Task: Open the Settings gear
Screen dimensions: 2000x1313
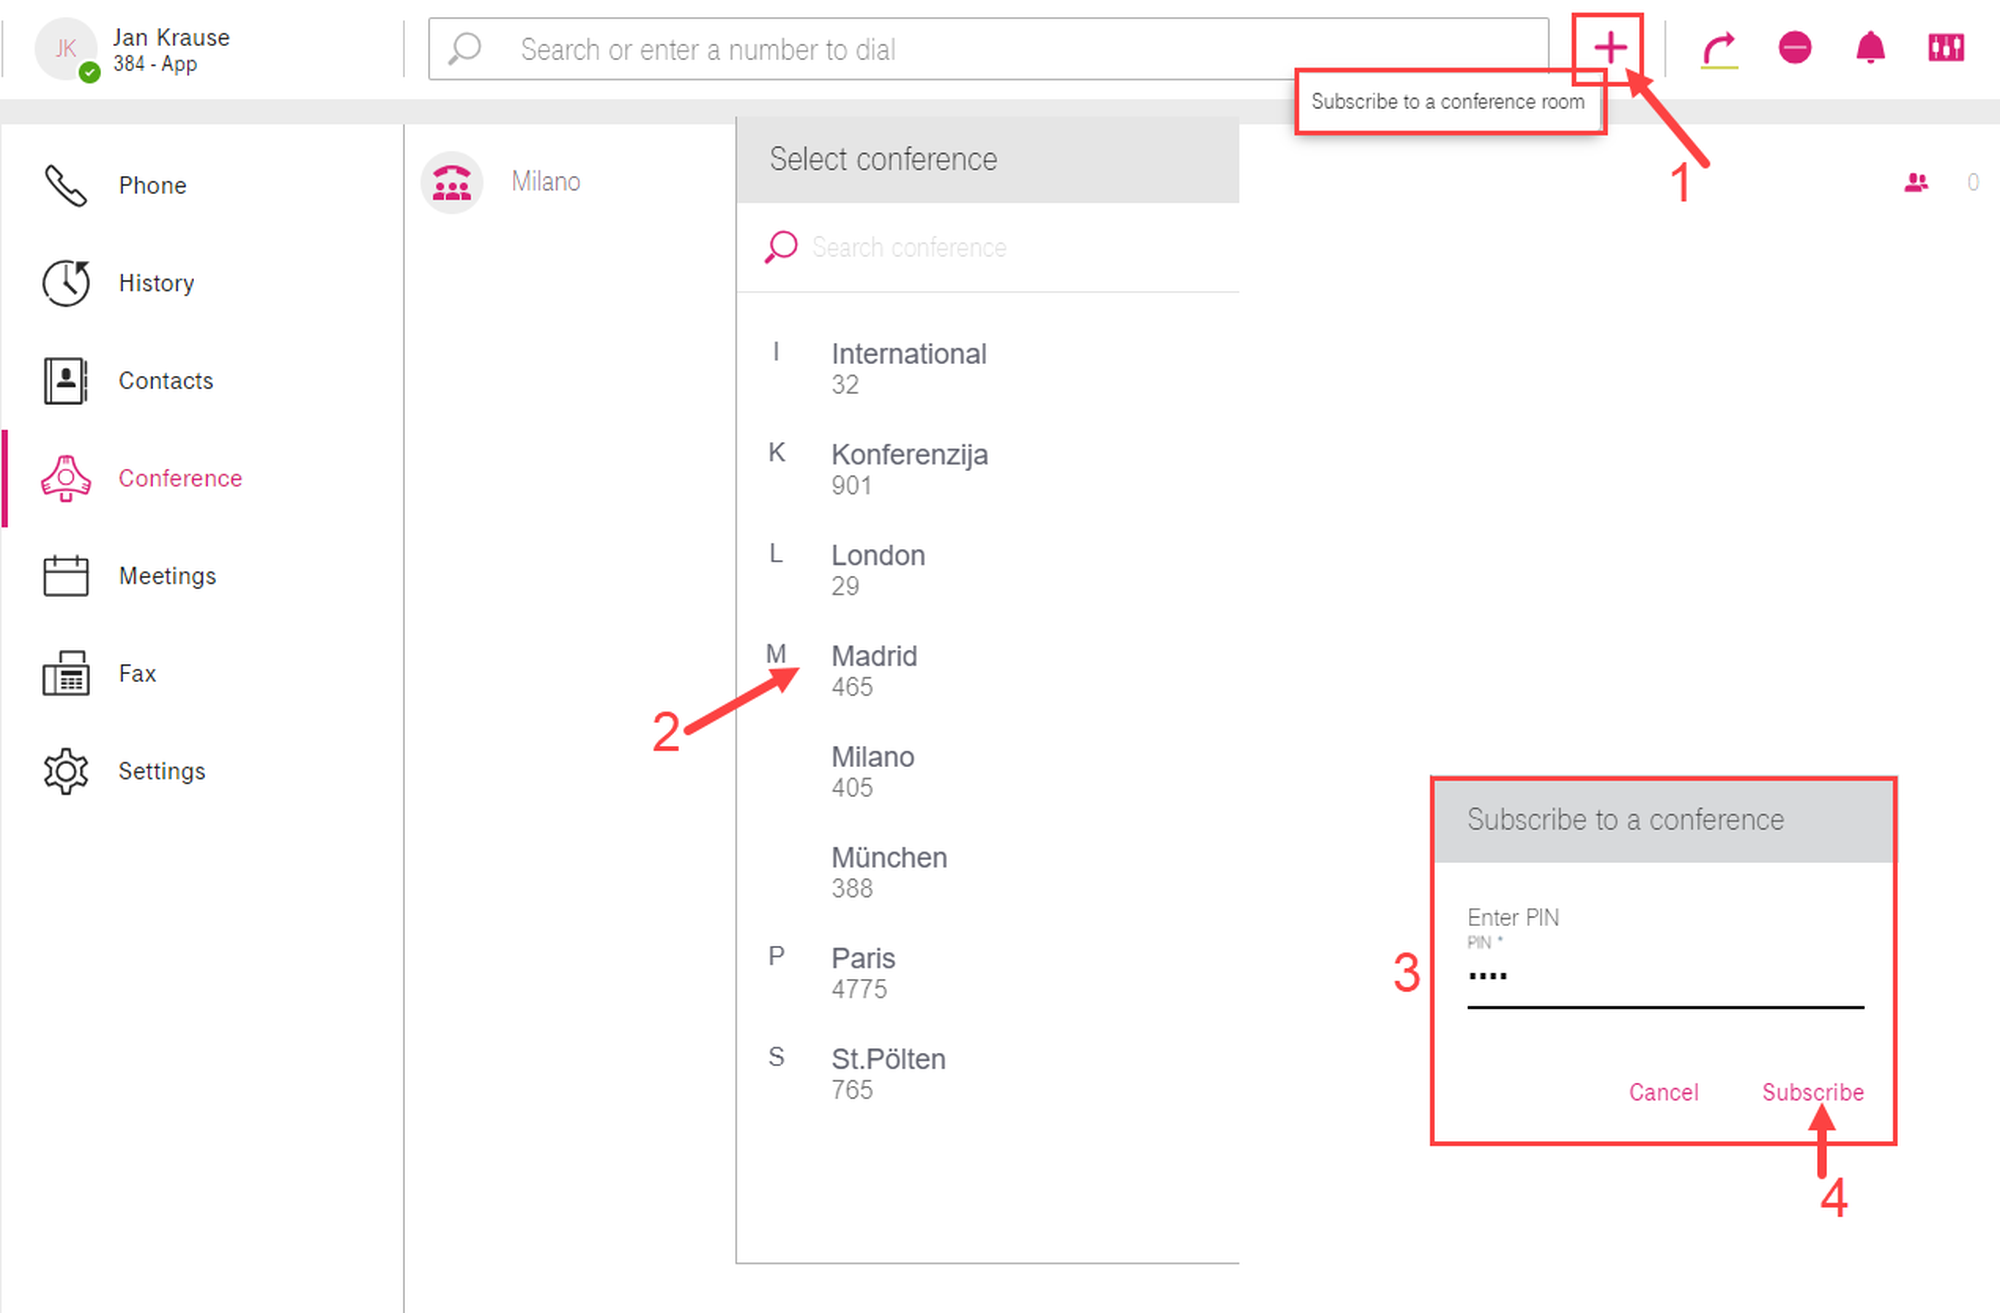Action: click(161, 771)
